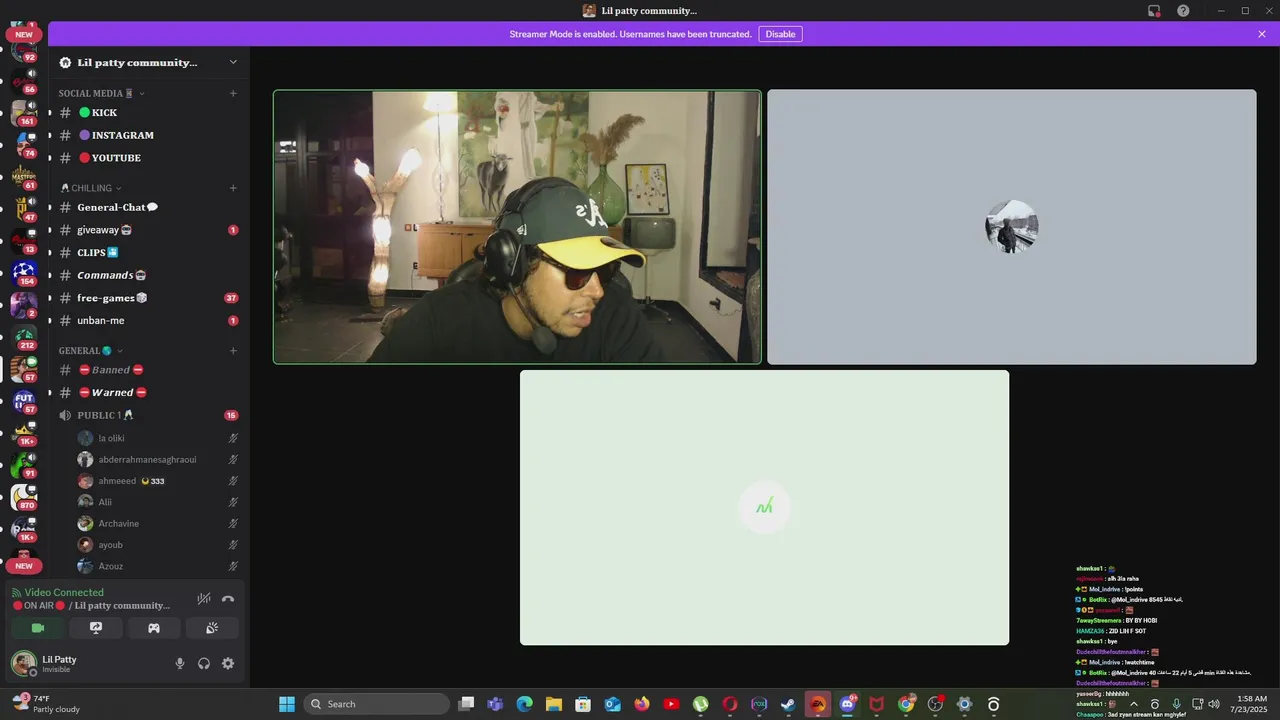The image size is (1280, 720).
Task: Open User Settings gear icon
Action: [x=228, y=663]
